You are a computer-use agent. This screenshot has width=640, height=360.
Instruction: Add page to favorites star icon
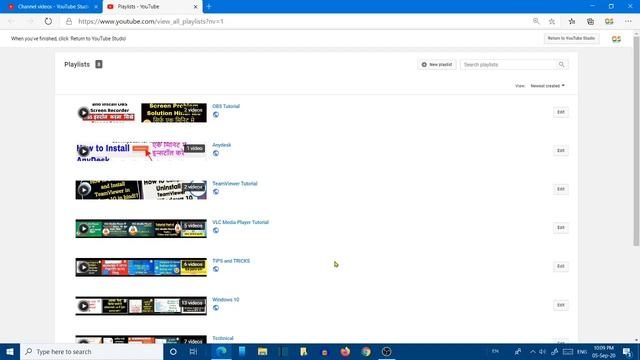[552, 21]
